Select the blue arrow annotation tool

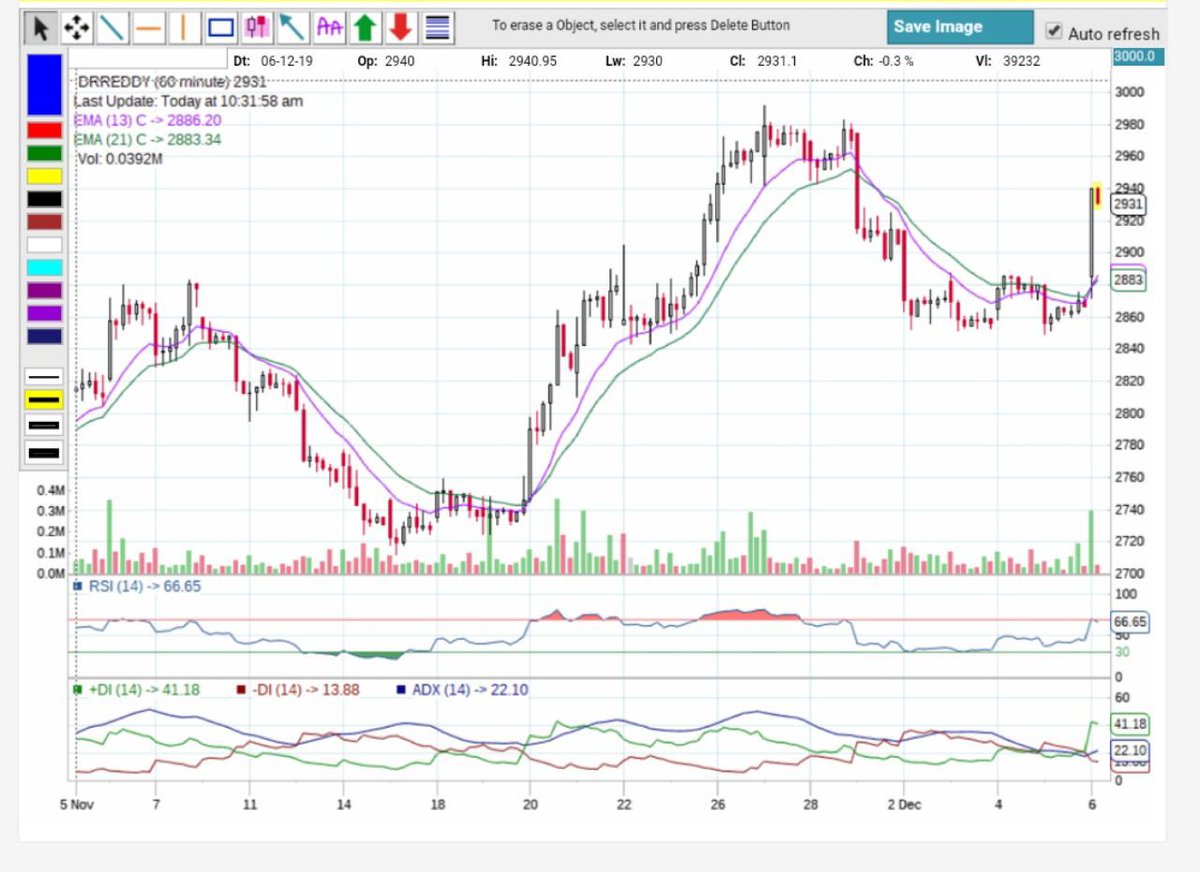click(x=292, y=28)
